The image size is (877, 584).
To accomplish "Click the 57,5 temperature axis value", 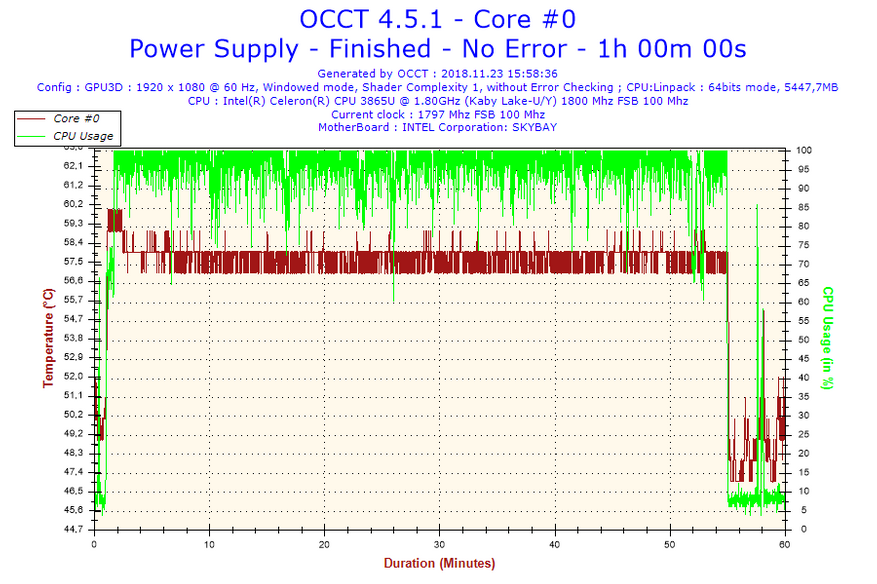I will [x=73, y=262].
